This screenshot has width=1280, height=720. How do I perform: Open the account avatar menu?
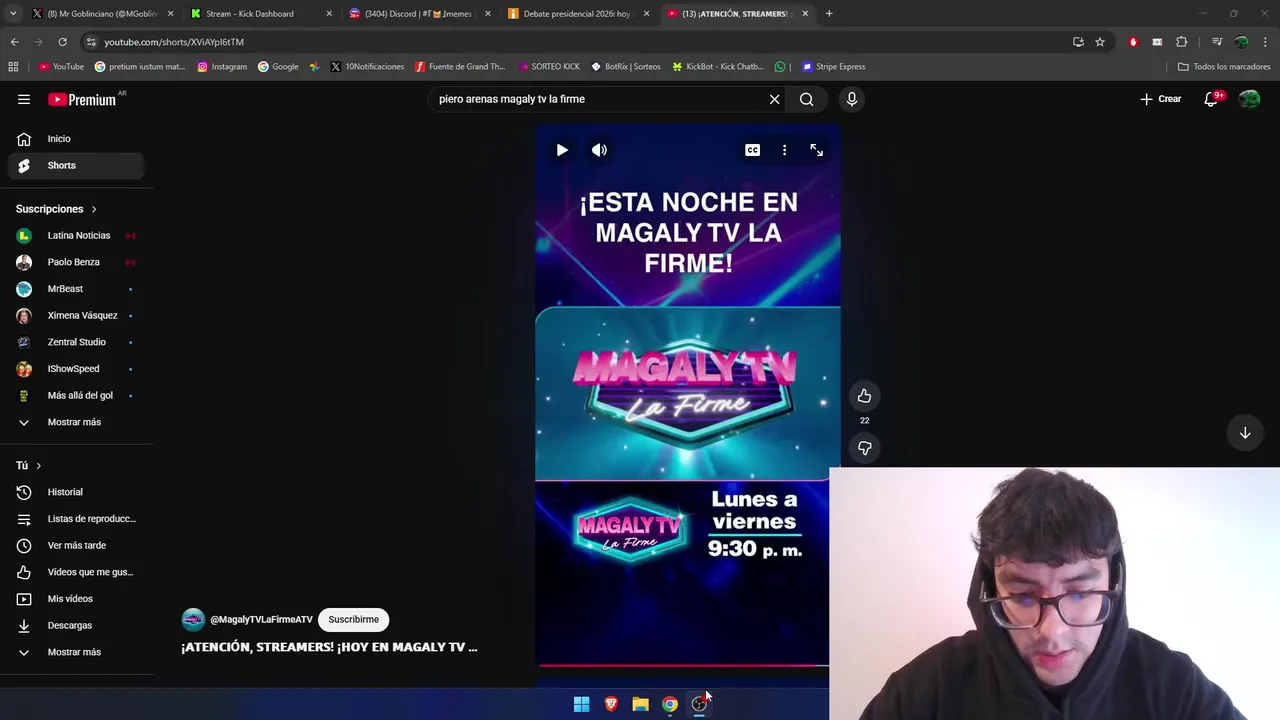coord(1249,99)
